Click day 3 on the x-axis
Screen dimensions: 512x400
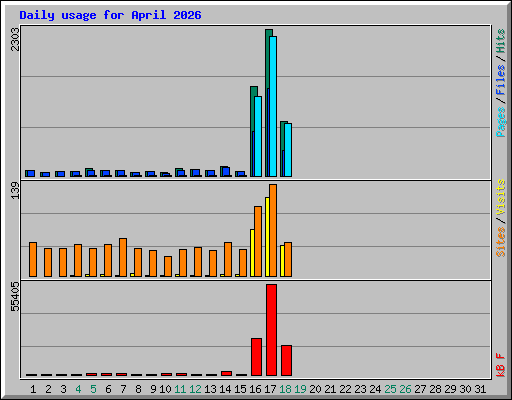coord(63,389)
